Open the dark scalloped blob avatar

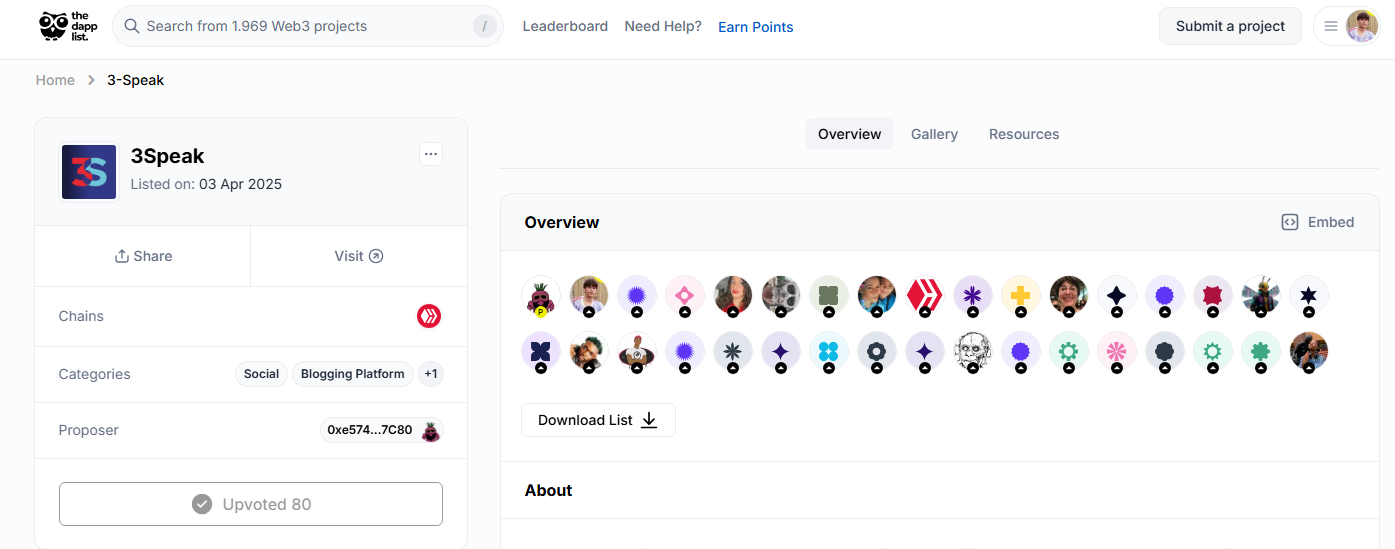point(1165,352)
